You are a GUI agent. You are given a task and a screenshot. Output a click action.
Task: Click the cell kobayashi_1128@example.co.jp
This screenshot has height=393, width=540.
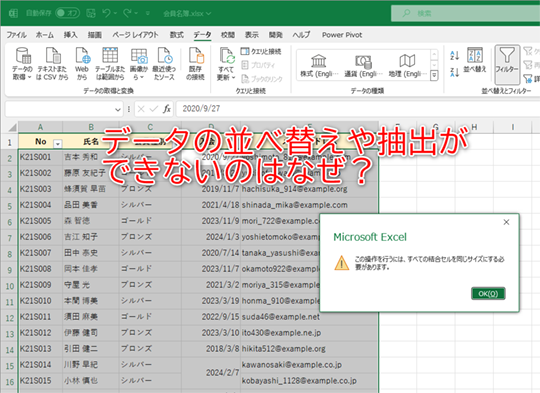tap(309, 381)
